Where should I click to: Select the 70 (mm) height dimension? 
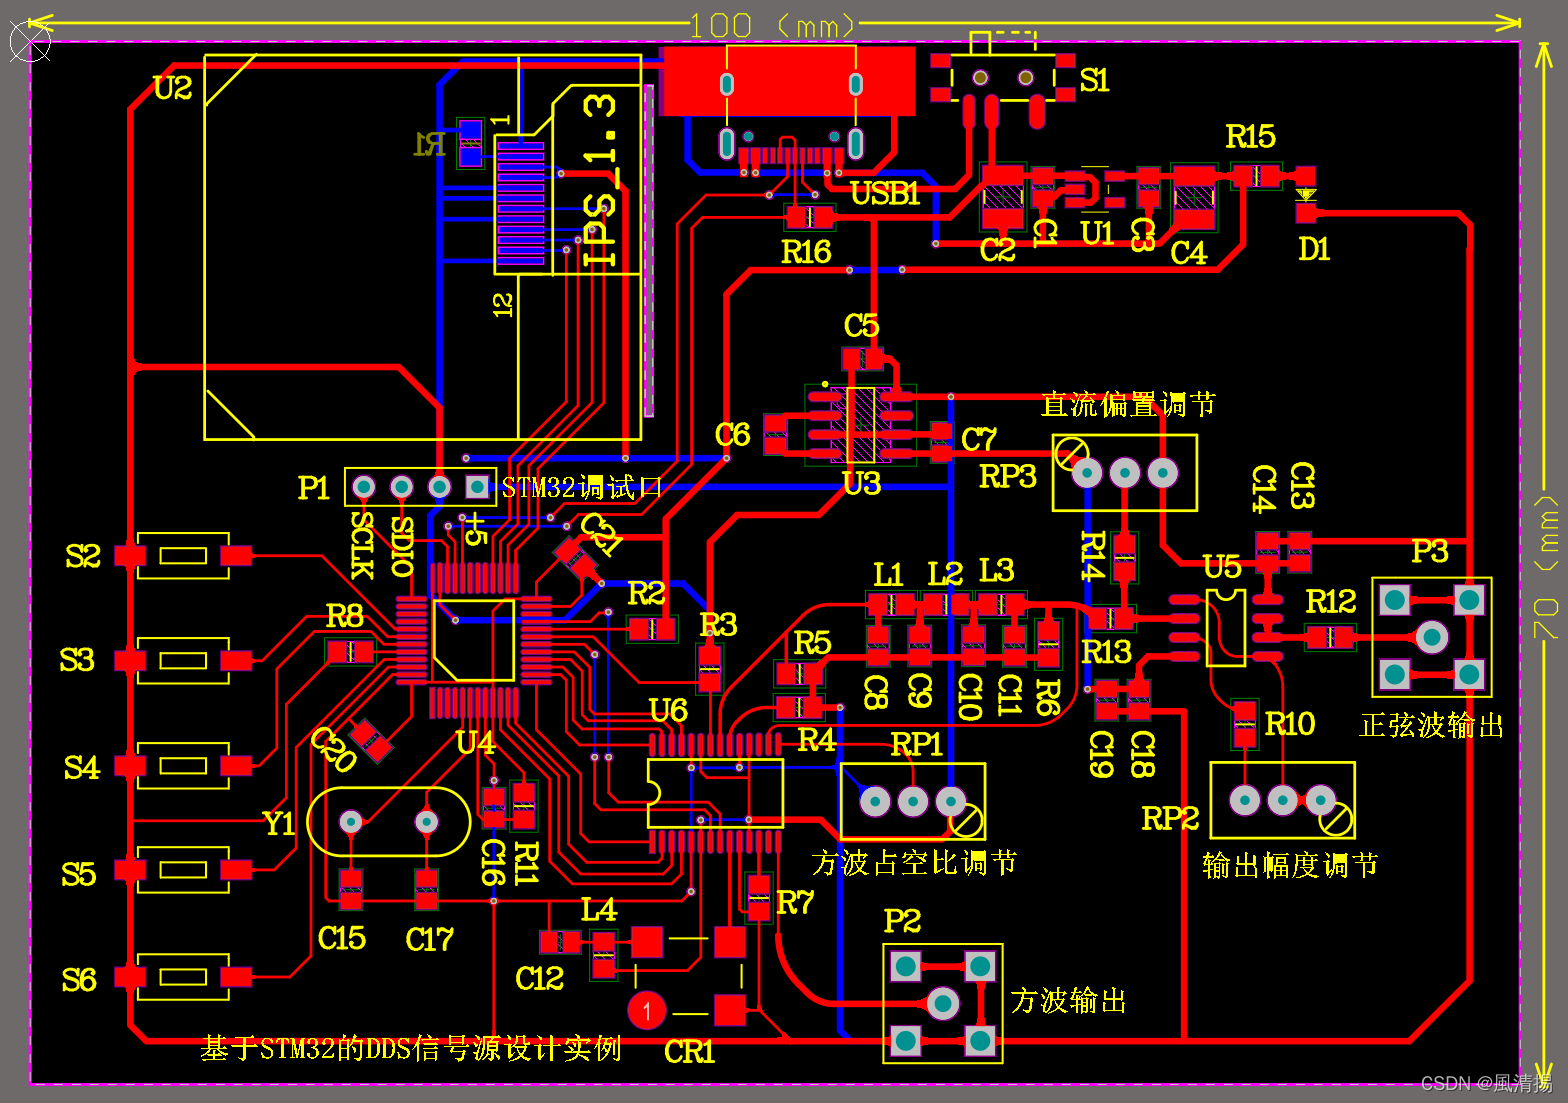(1546, 569)
